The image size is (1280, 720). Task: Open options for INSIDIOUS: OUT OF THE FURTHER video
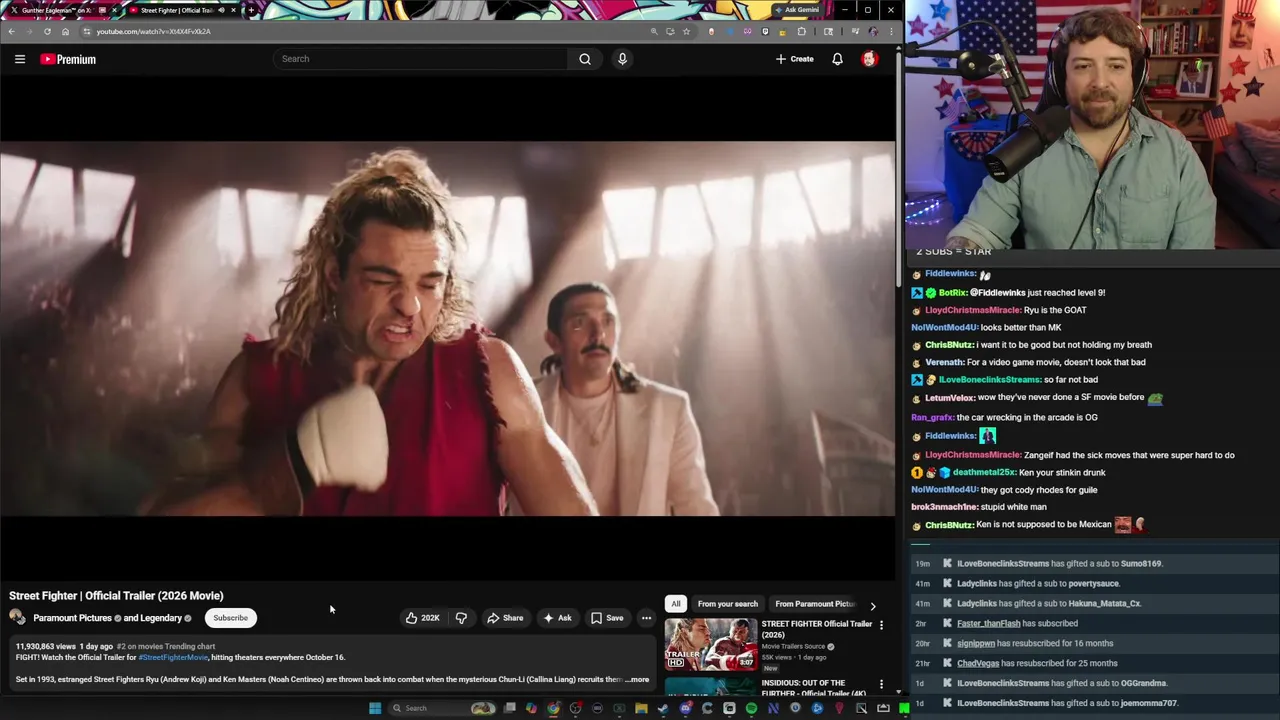pyautogui.click(x=881, y=685)
